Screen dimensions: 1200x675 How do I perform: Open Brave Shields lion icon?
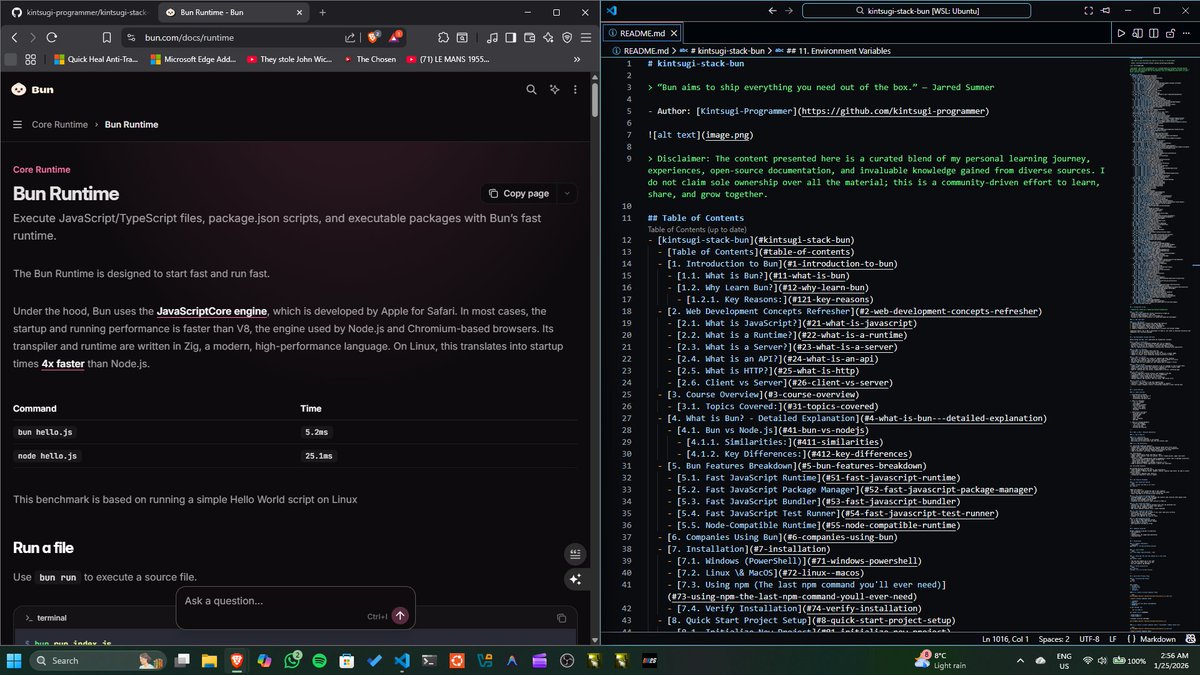coord(375,37)
